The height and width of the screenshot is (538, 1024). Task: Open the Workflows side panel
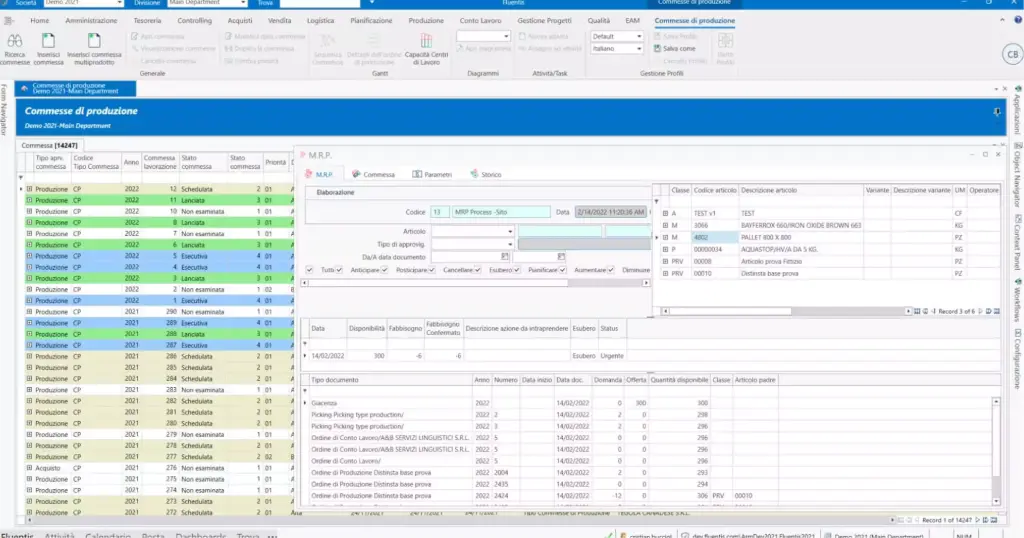click(x=1017, y=300)
